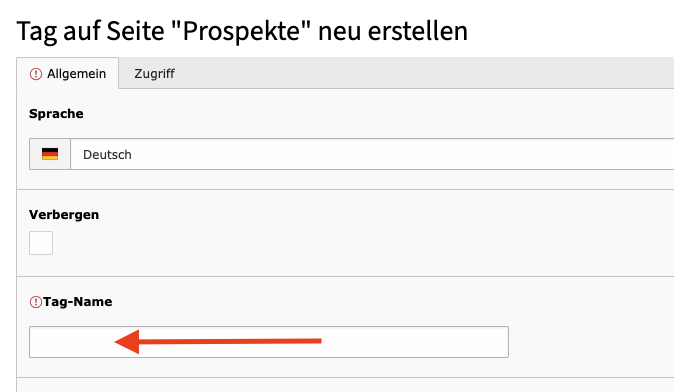Click the required-field warning icon beside Tag-Name
This screenshot has width=674, height=392.
36,302
